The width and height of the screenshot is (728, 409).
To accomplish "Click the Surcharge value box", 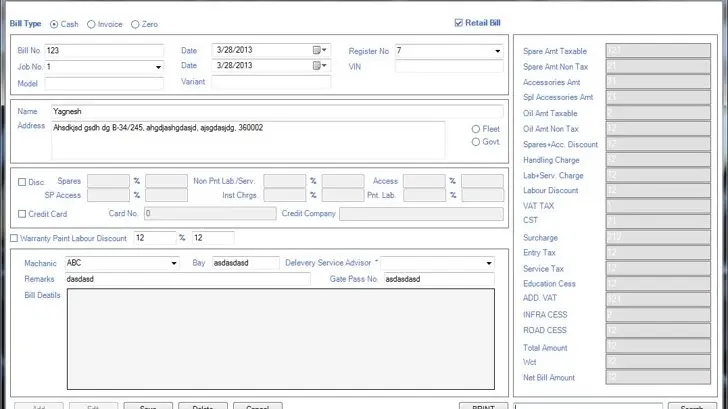I will pos(658,237).
